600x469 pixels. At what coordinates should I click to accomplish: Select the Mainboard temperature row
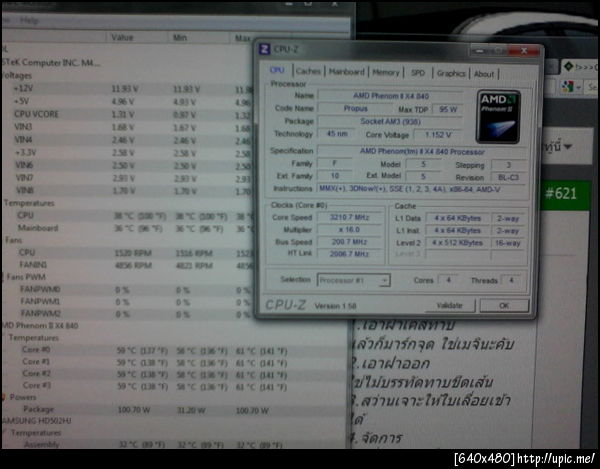(128, 228)
